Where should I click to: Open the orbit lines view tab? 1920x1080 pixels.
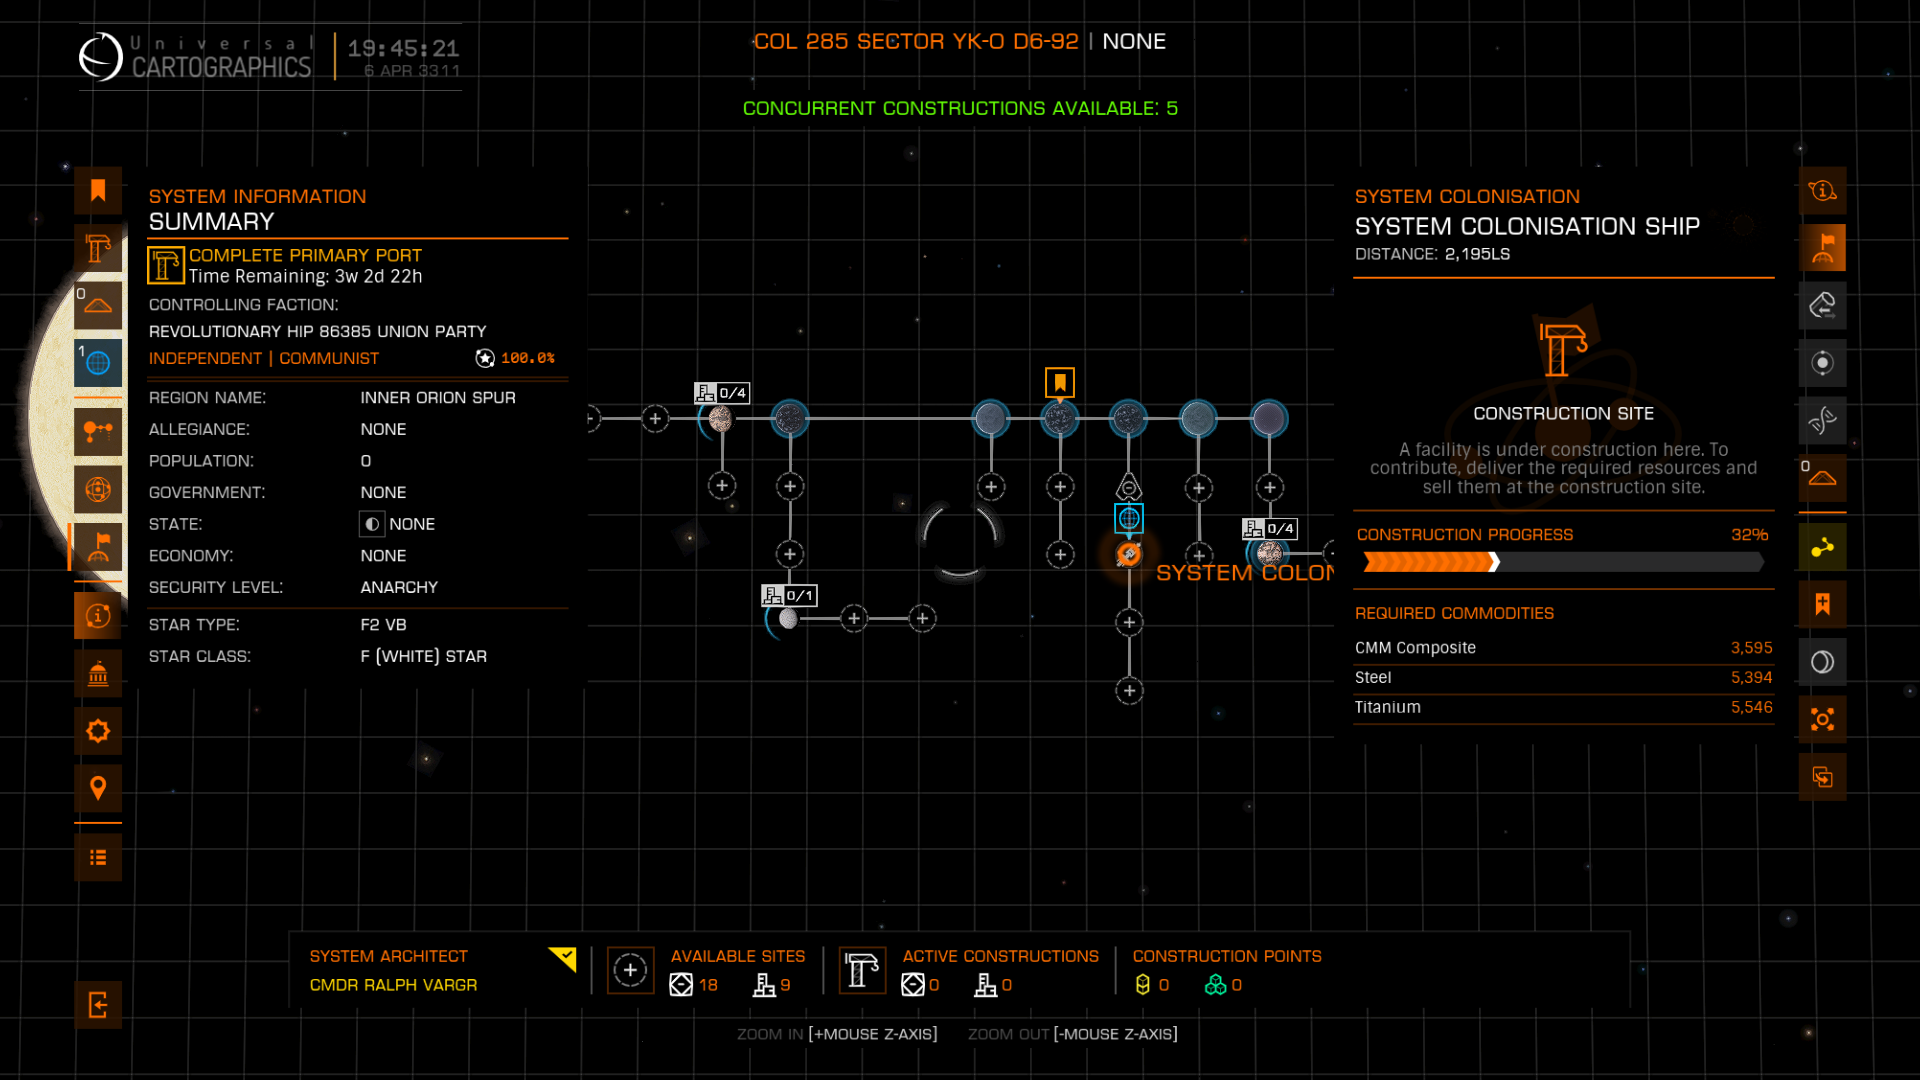coord(98,432)
